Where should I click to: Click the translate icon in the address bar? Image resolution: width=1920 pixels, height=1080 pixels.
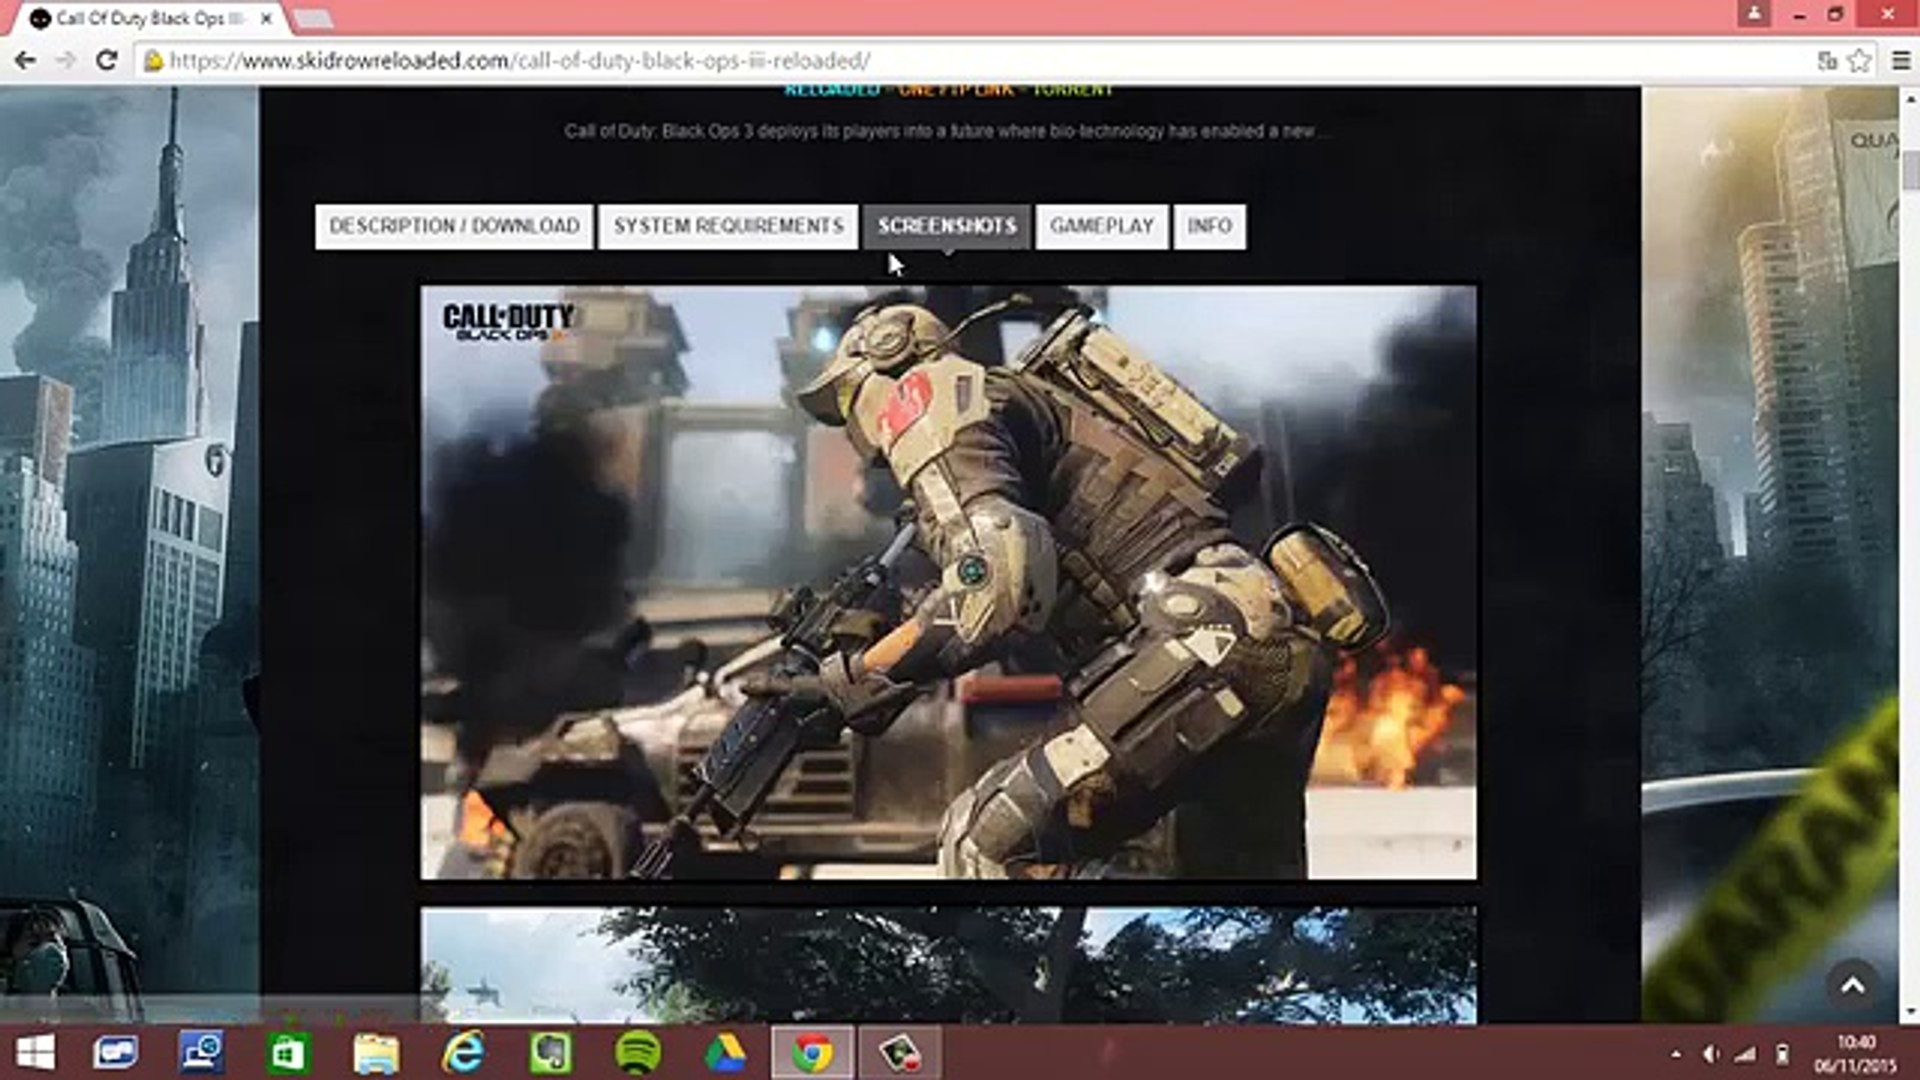(1827, 61)
